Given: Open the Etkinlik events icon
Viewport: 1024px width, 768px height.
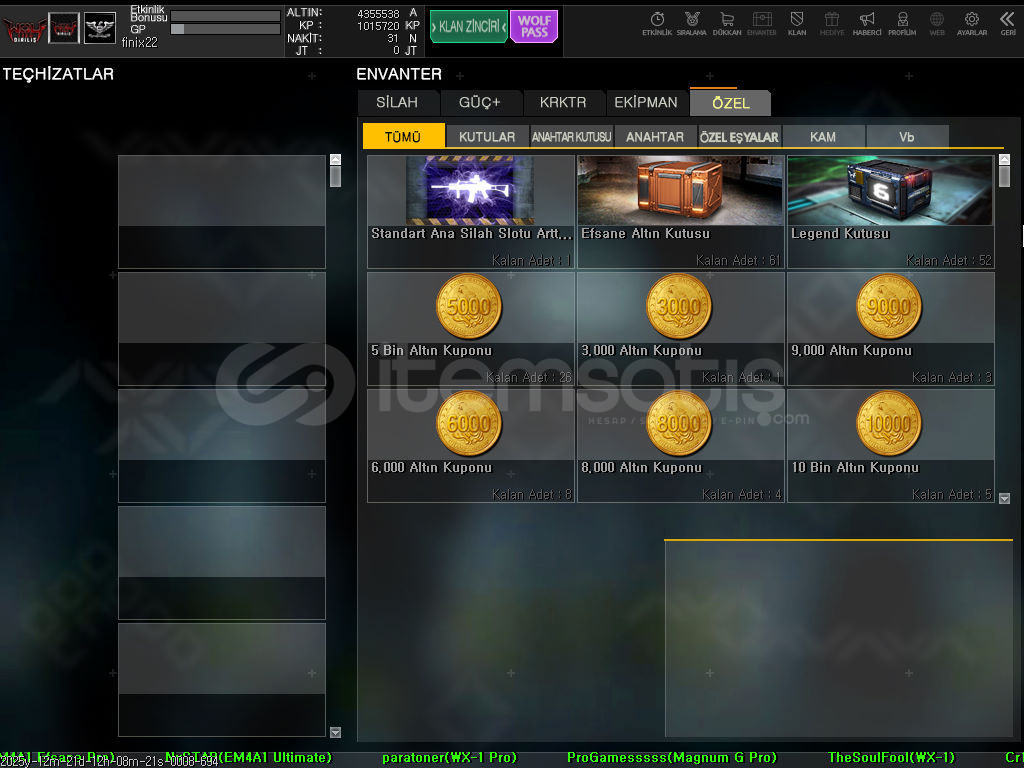Looking at the screenshot, I should click(x=657, y=22).
